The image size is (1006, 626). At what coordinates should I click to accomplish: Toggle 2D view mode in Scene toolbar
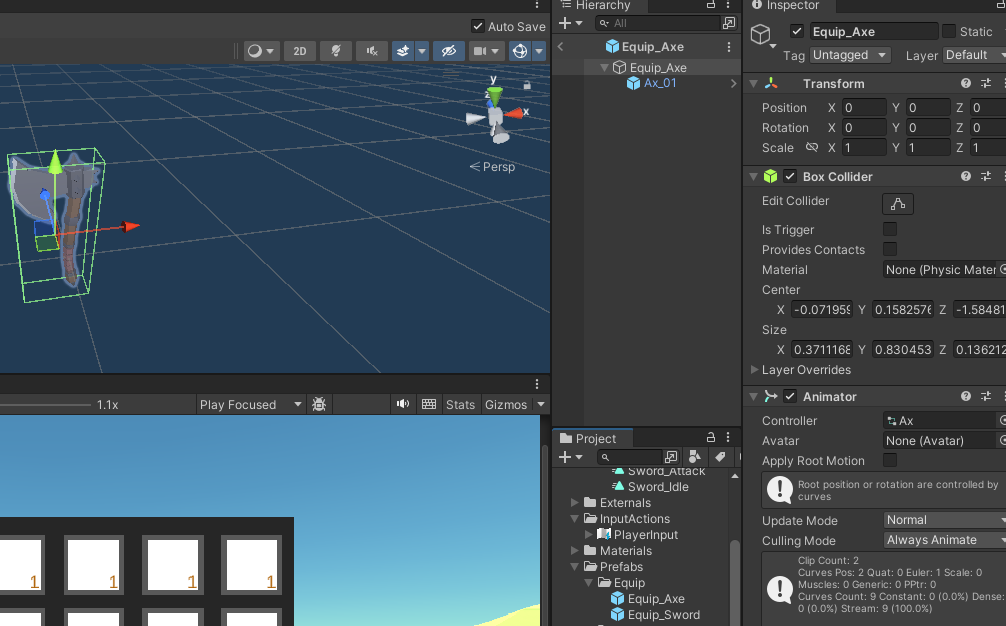click(x=300, y=51)
